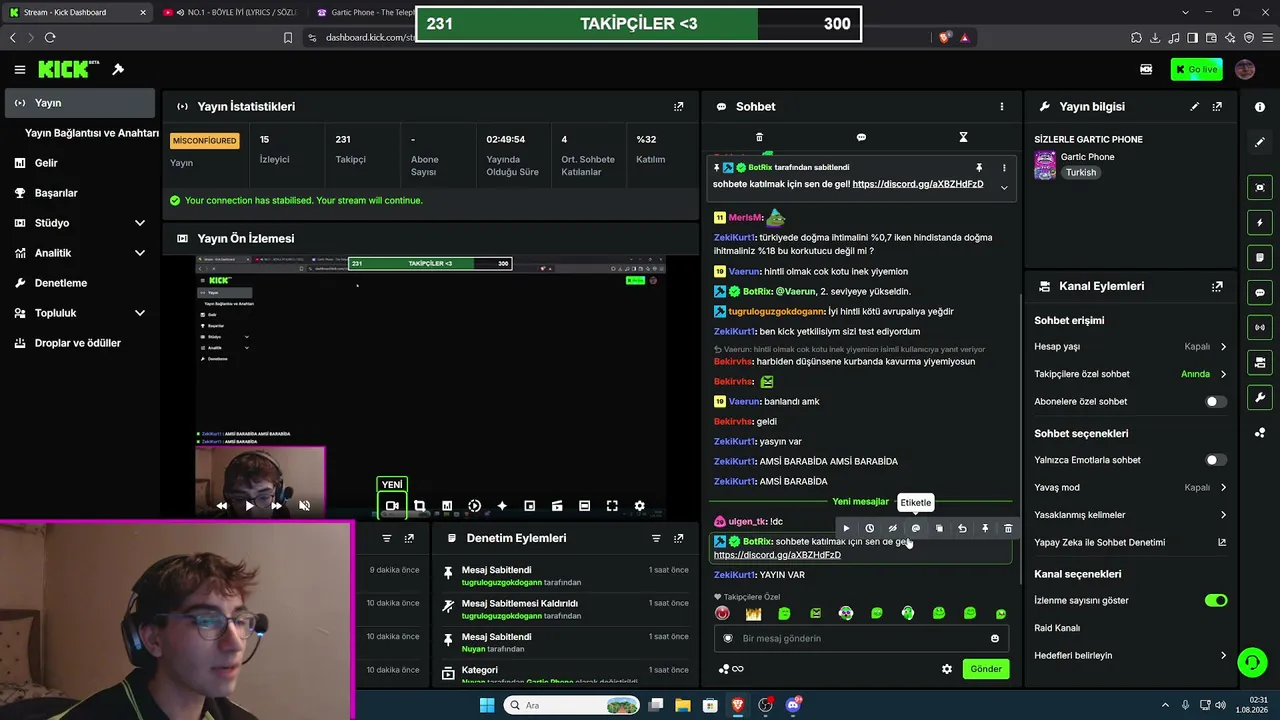Screen dimensions: 1280x720
Task: Edit stream info with the pencil icon
Action: 1194,106
